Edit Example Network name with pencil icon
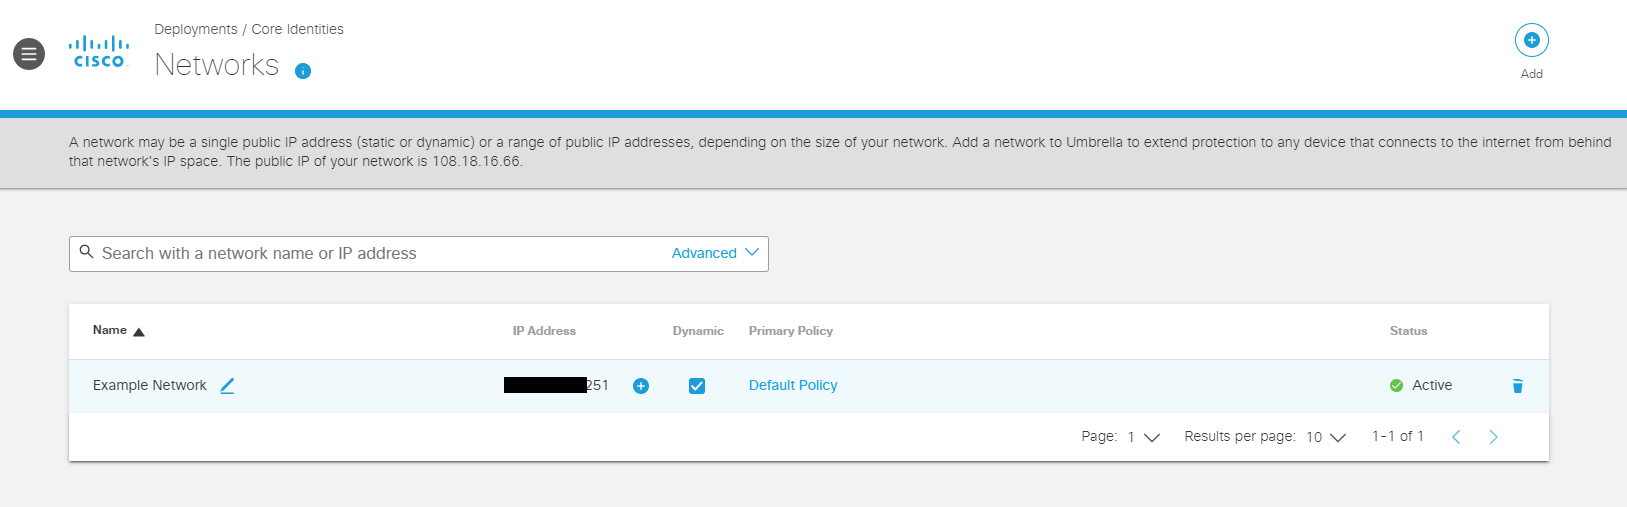This screenshot has width=1627, height=507. click(x=227, y=386)
